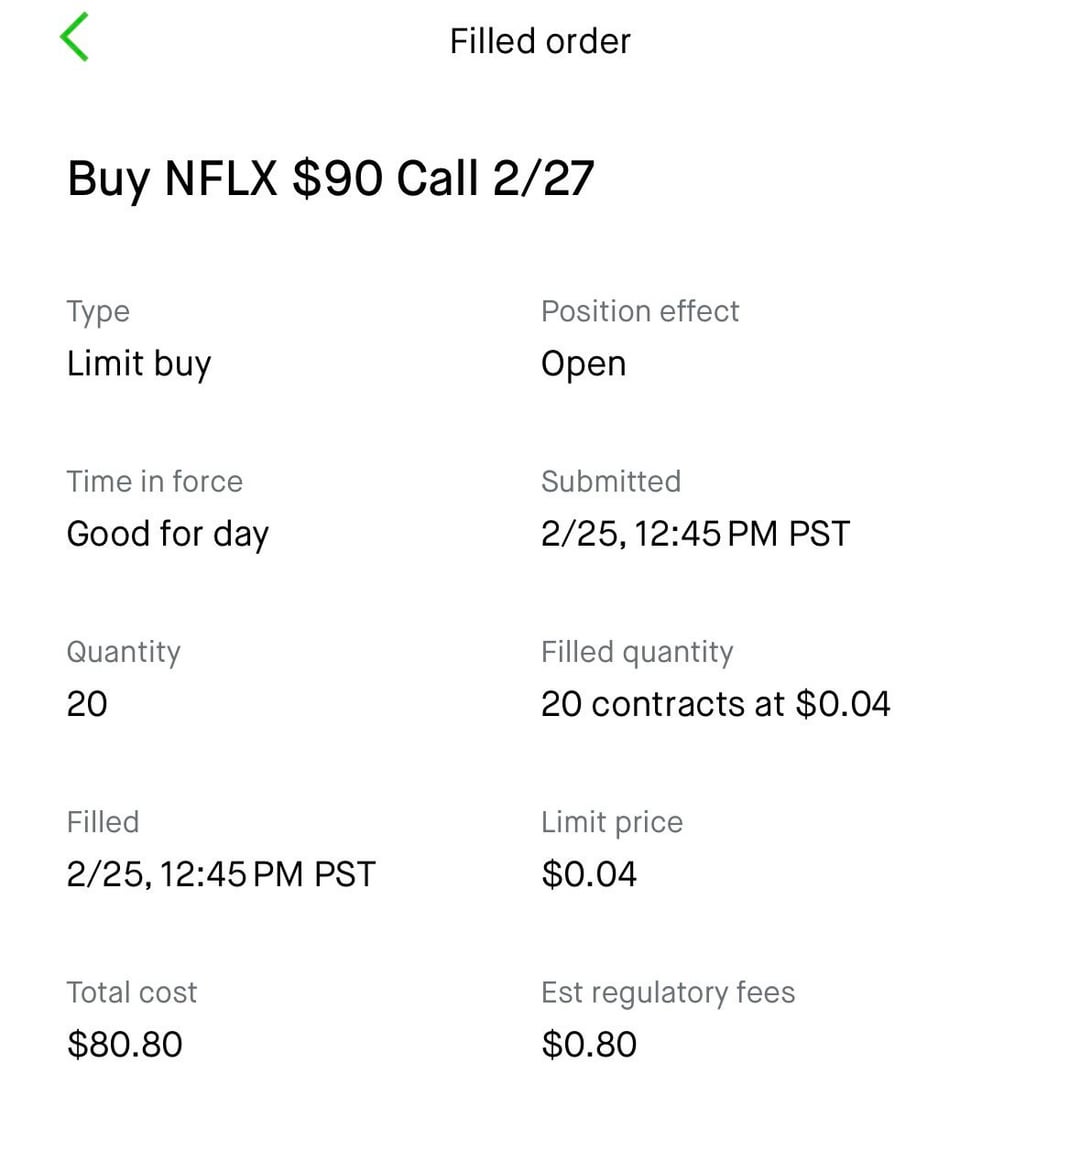Click the Total cost label
1080x1160 pixels.
click(x=132, y=992)
